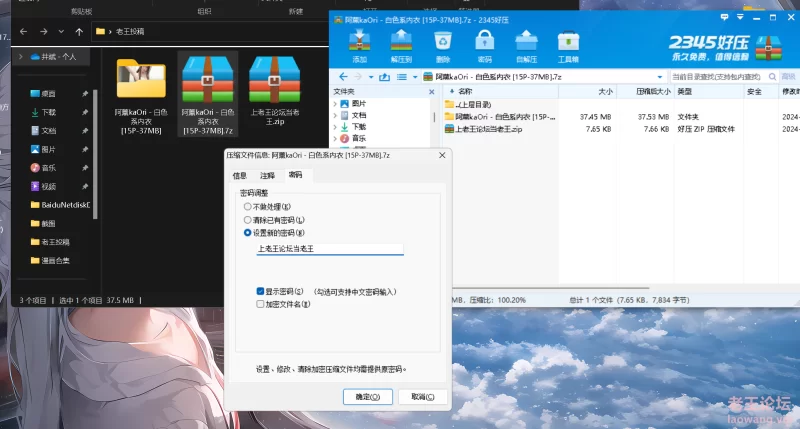Switch to the 注释 tab in the dialog
This screenshot has height=429, width=800.
tap(267, 175)
